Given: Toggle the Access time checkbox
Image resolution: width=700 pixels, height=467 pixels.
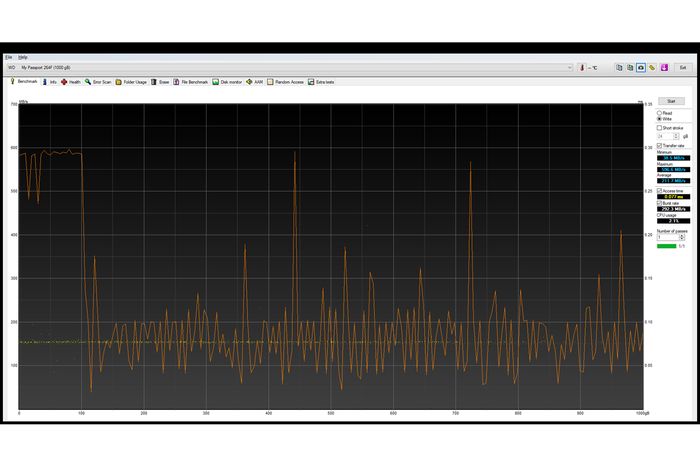Looking at the screenshot, I should 659,191.
